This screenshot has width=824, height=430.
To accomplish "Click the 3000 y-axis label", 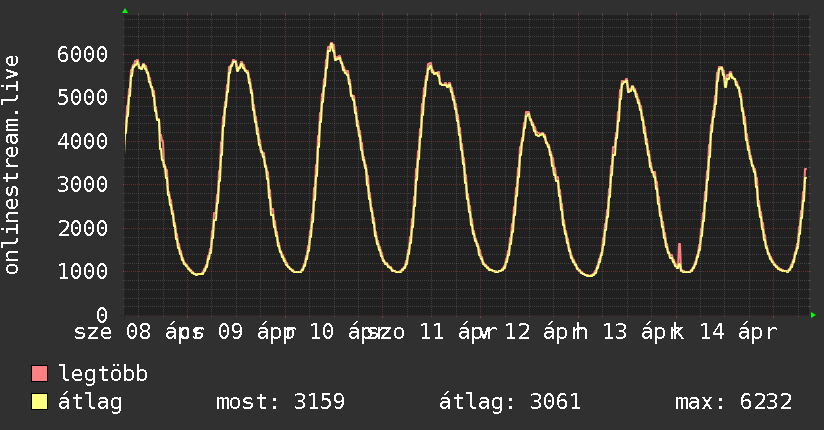I will (83, 185).
